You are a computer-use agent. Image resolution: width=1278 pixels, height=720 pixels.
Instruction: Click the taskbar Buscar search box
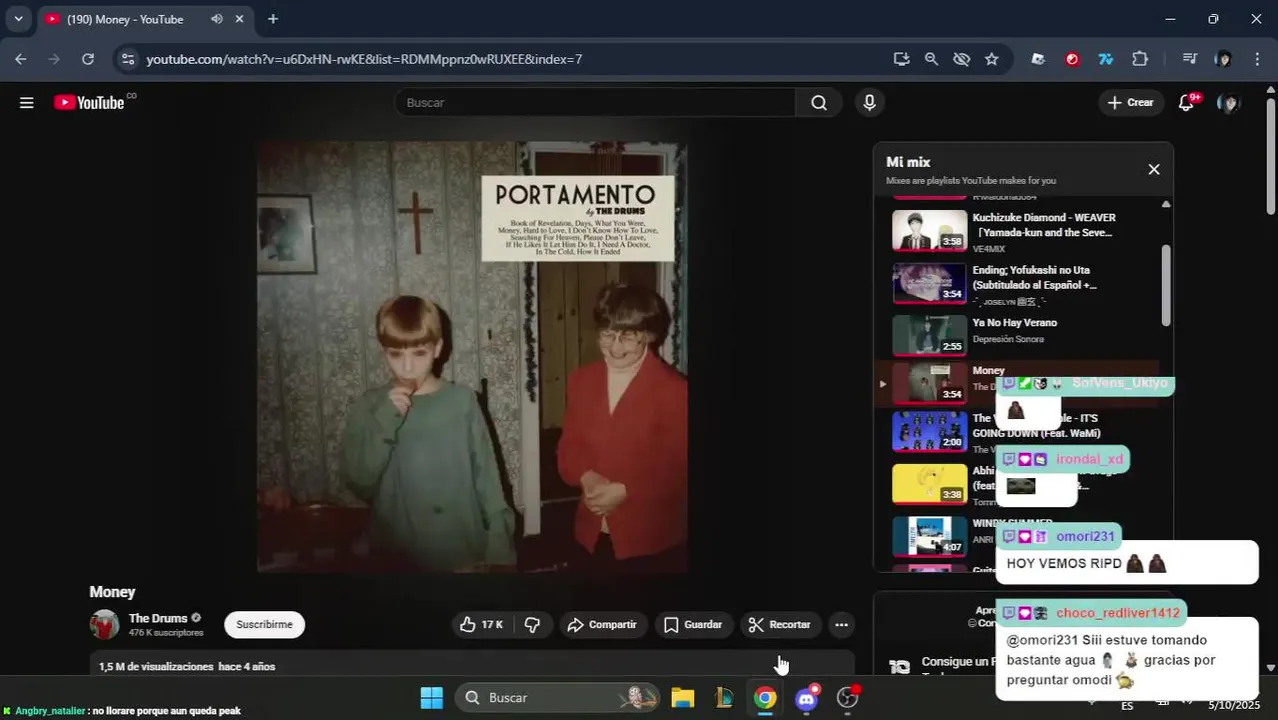558,697
